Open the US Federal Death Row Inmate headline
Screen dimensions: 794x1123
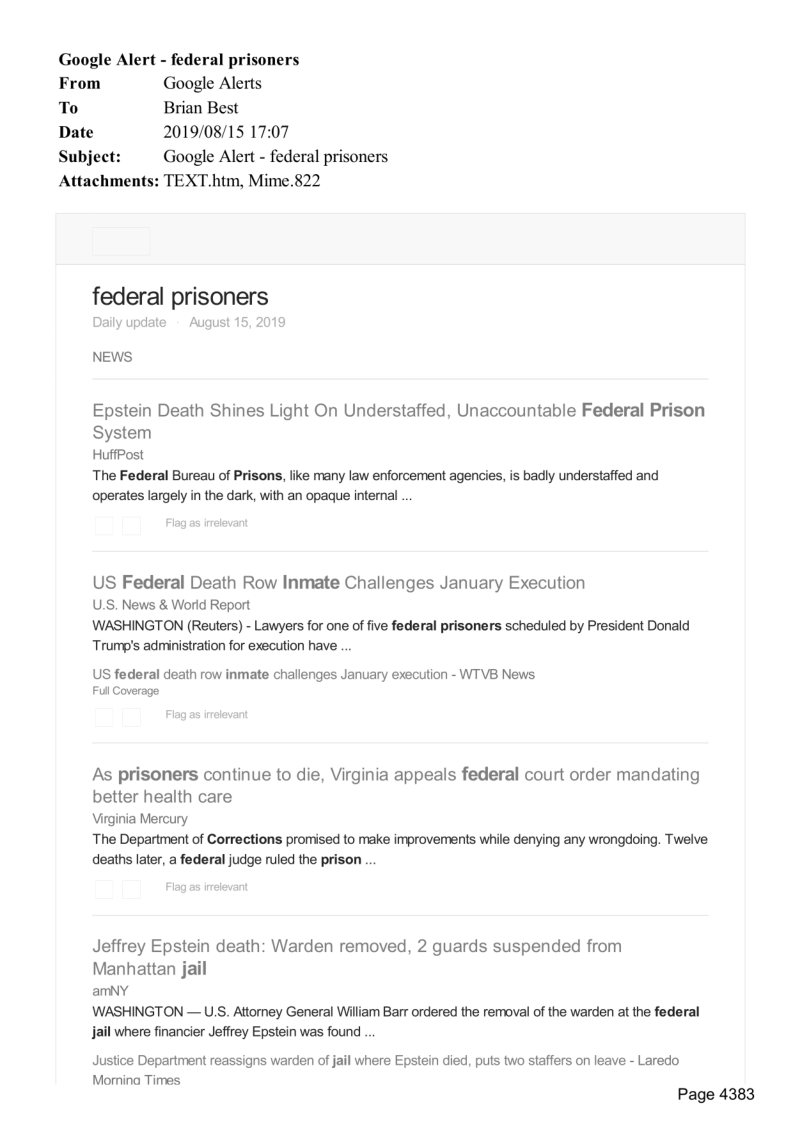point(338,582)
